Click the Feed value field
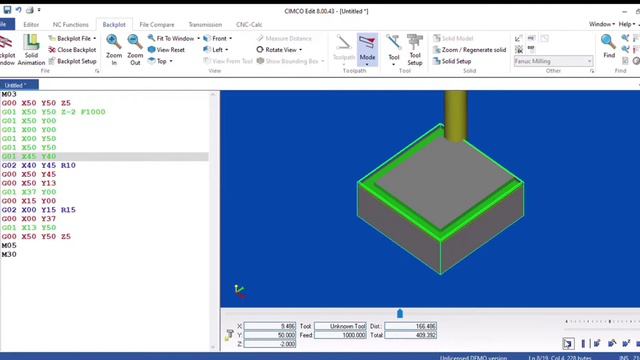The image size is (640, 360). [x=340, y=335]
